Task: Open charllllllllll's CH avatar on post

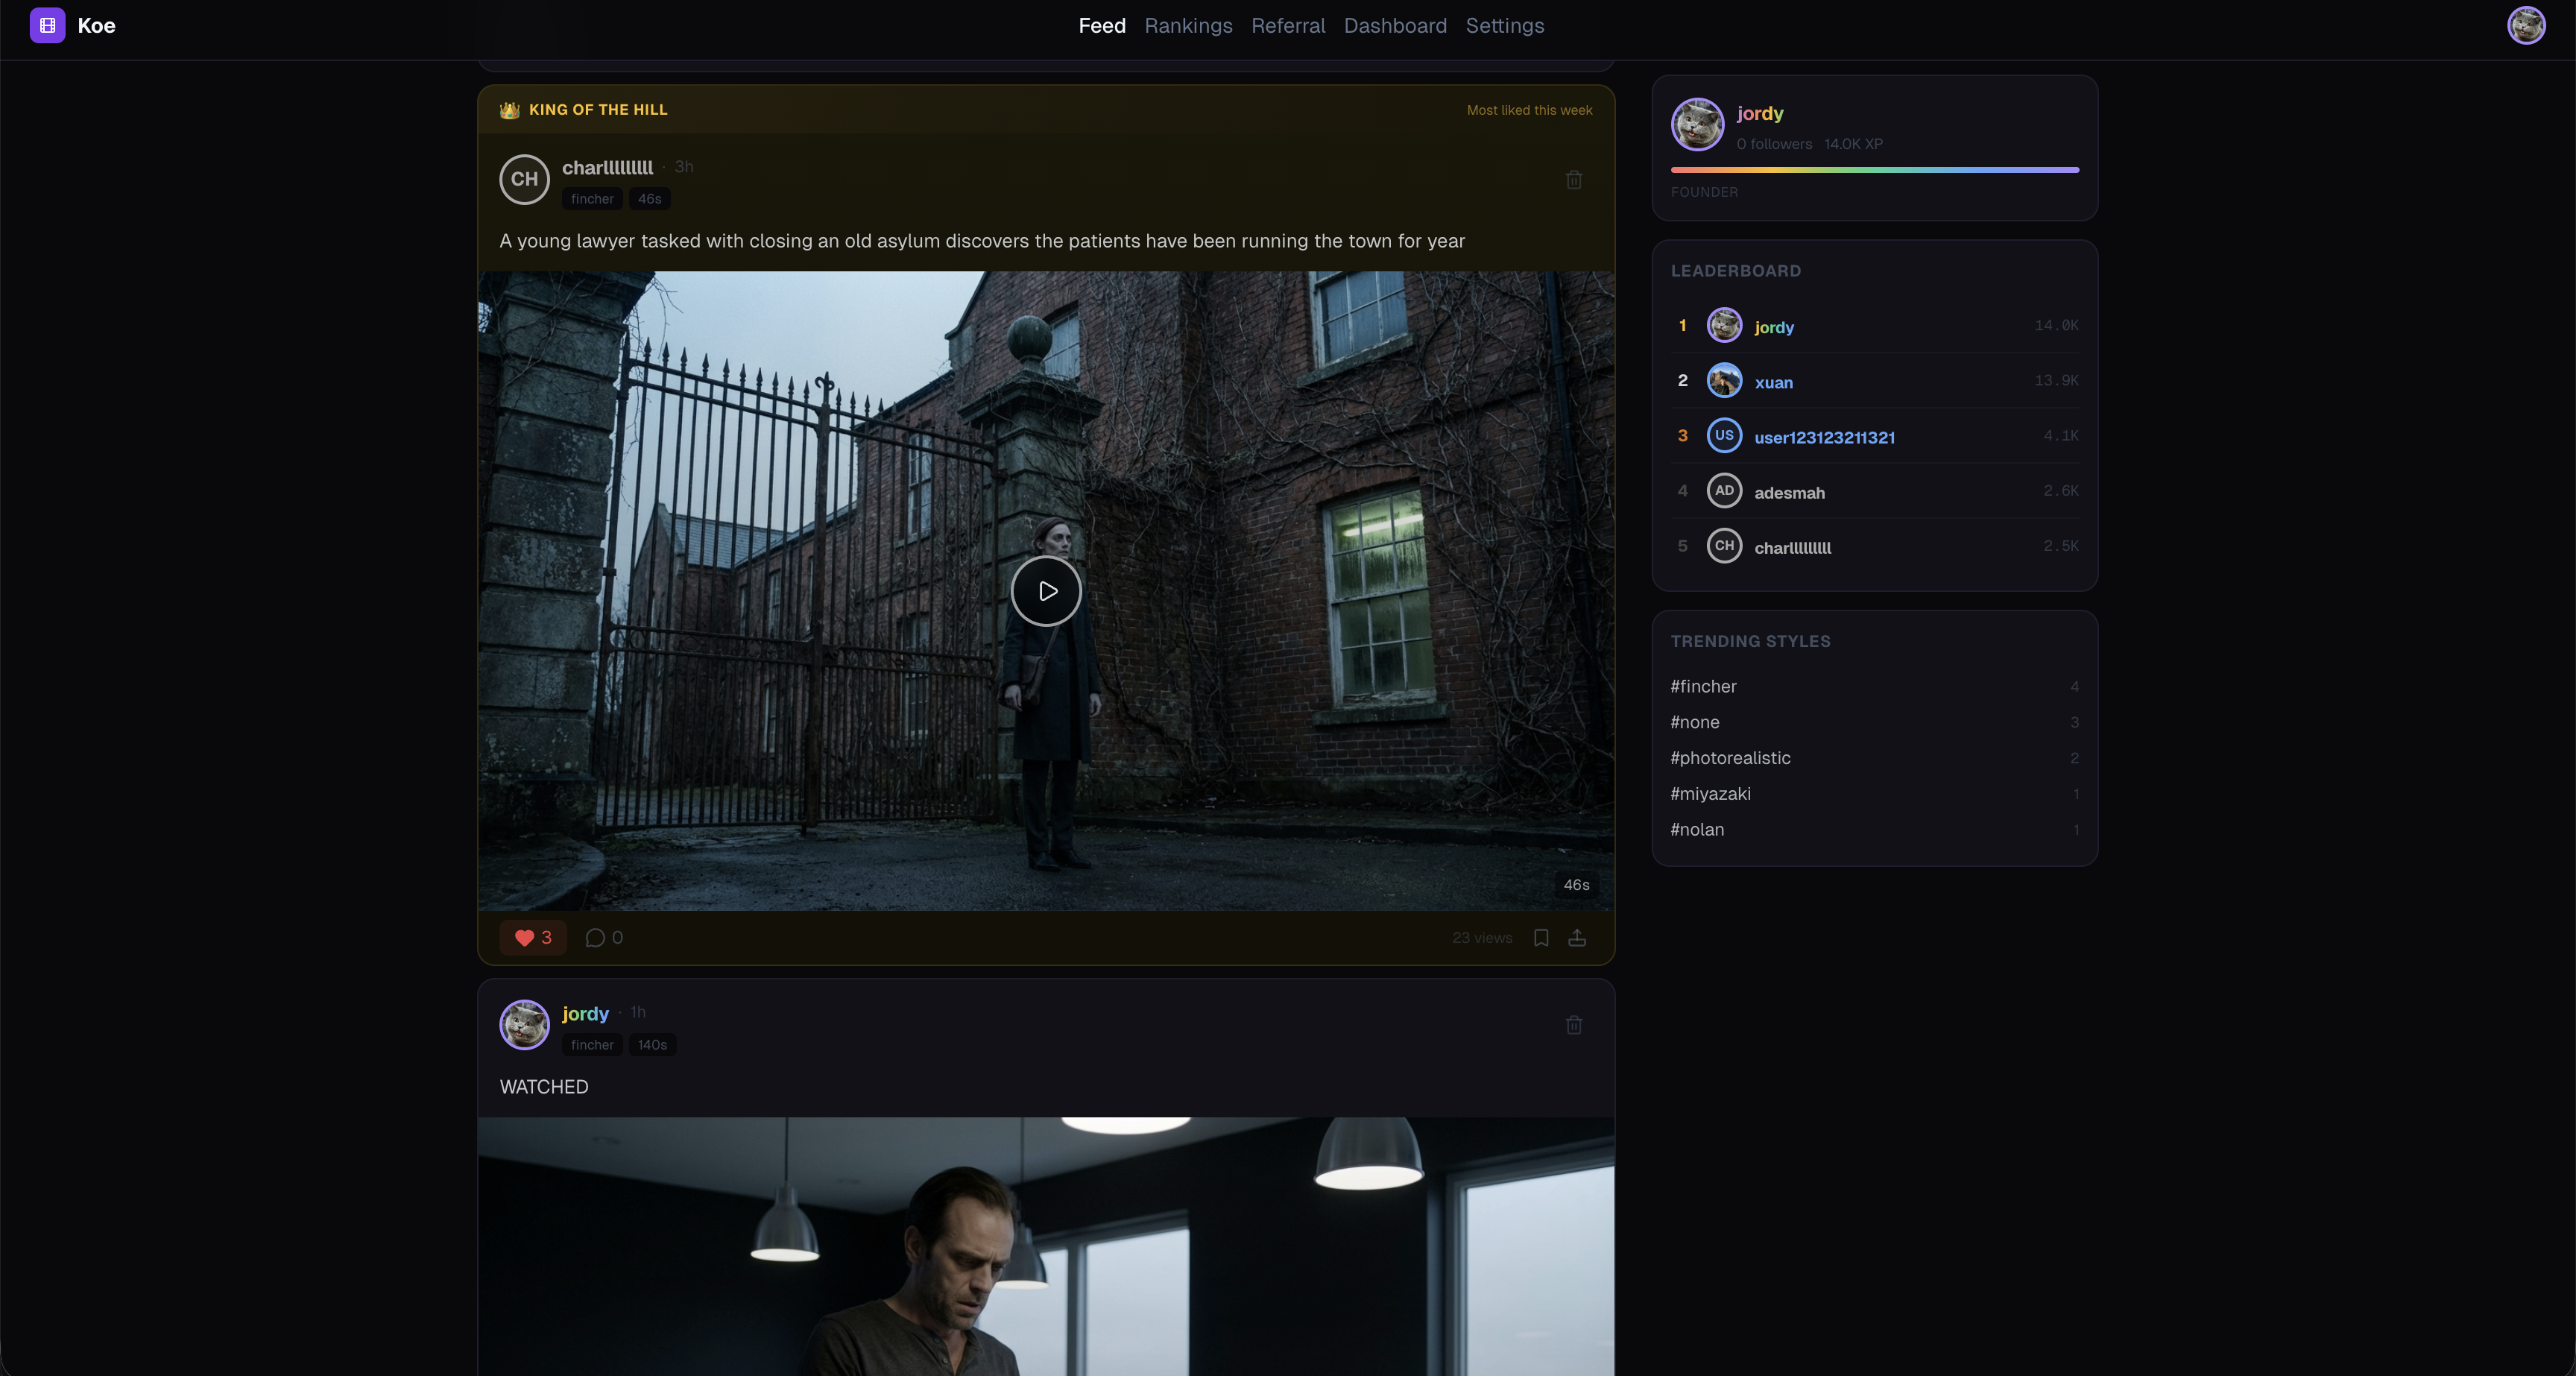Action: (x=524, y=180)
